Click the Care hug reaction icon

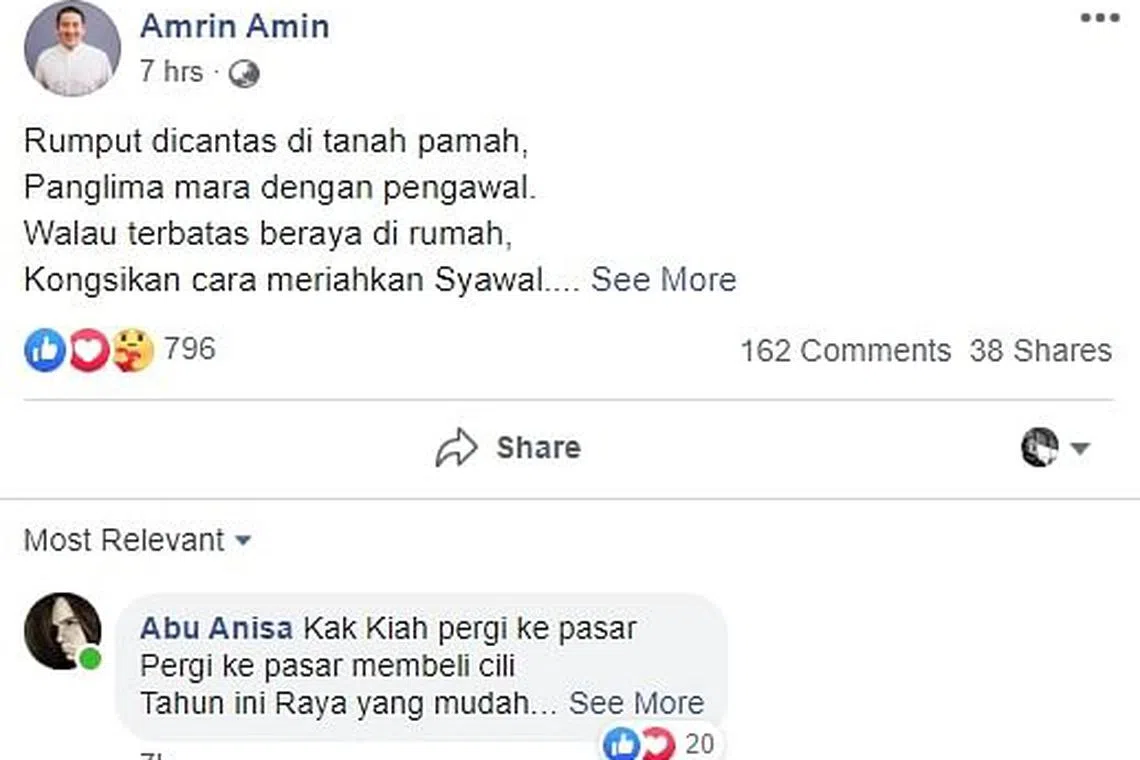[133, 351]
